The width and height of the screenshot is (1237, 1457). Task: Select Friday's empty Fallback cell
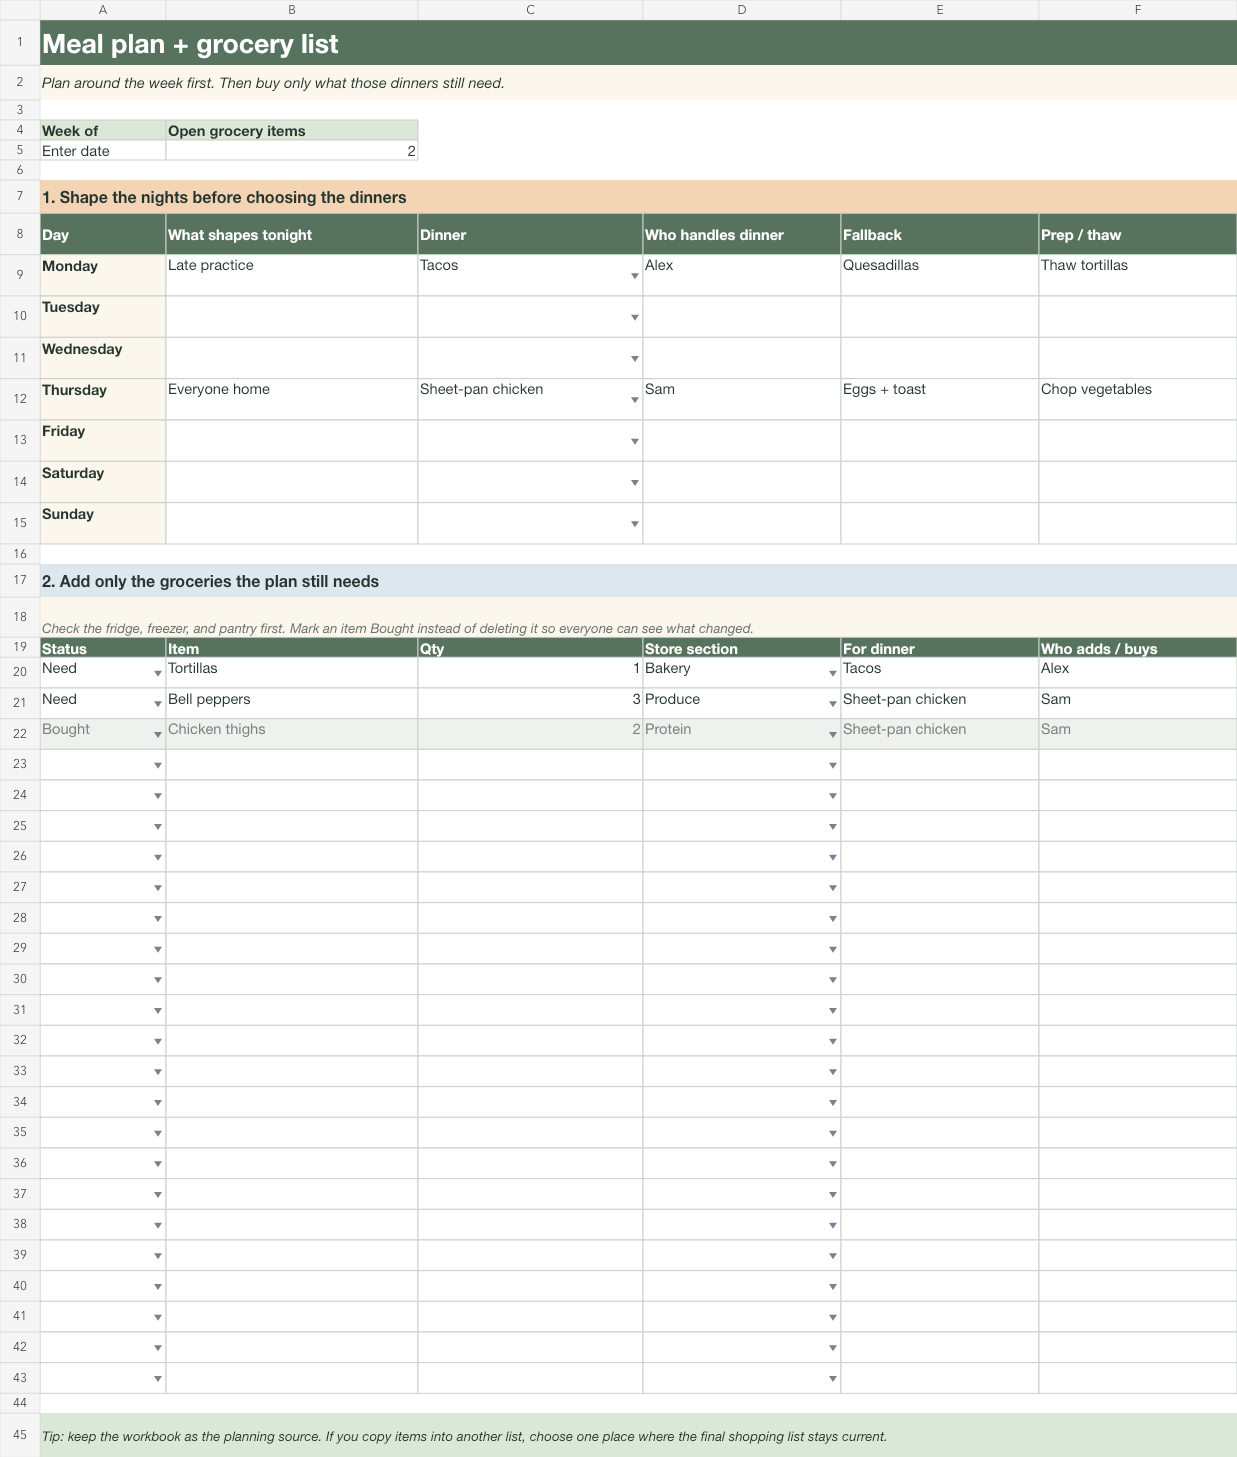(x=940, y=440)
